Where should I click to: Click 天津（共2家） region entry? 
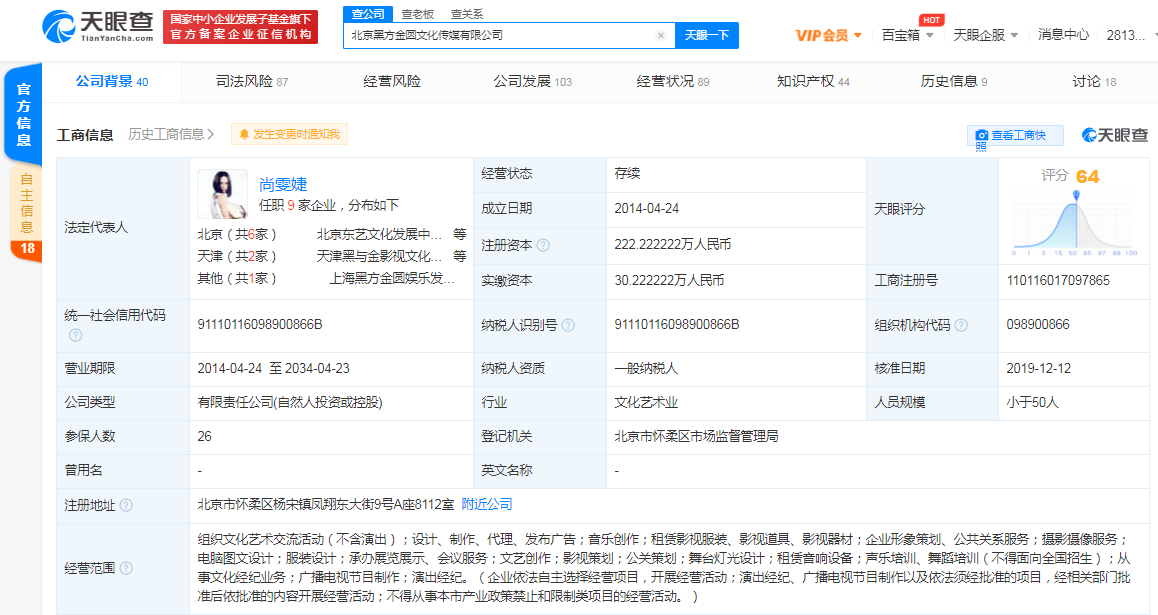tap(237, 256)
